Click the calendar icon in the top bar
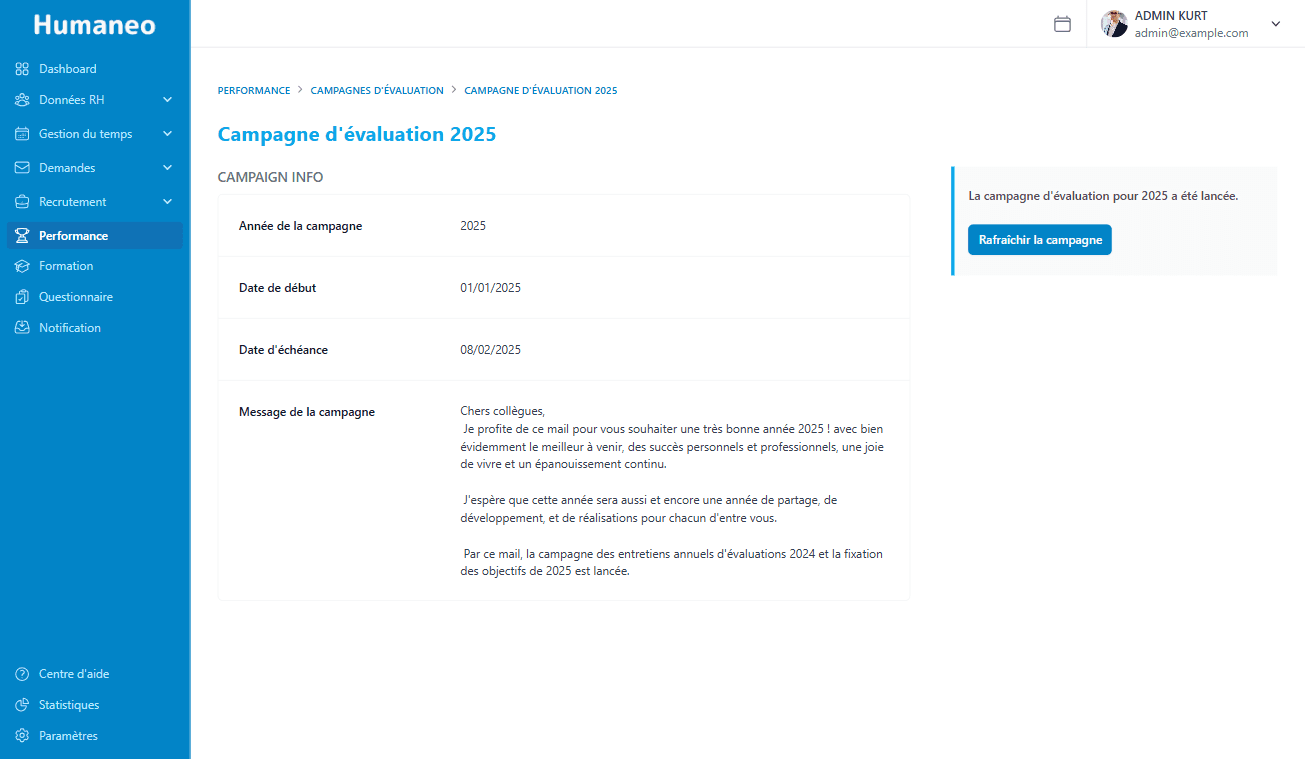The height and width of the screenshot is (759, 1305). pos(1063,23)
